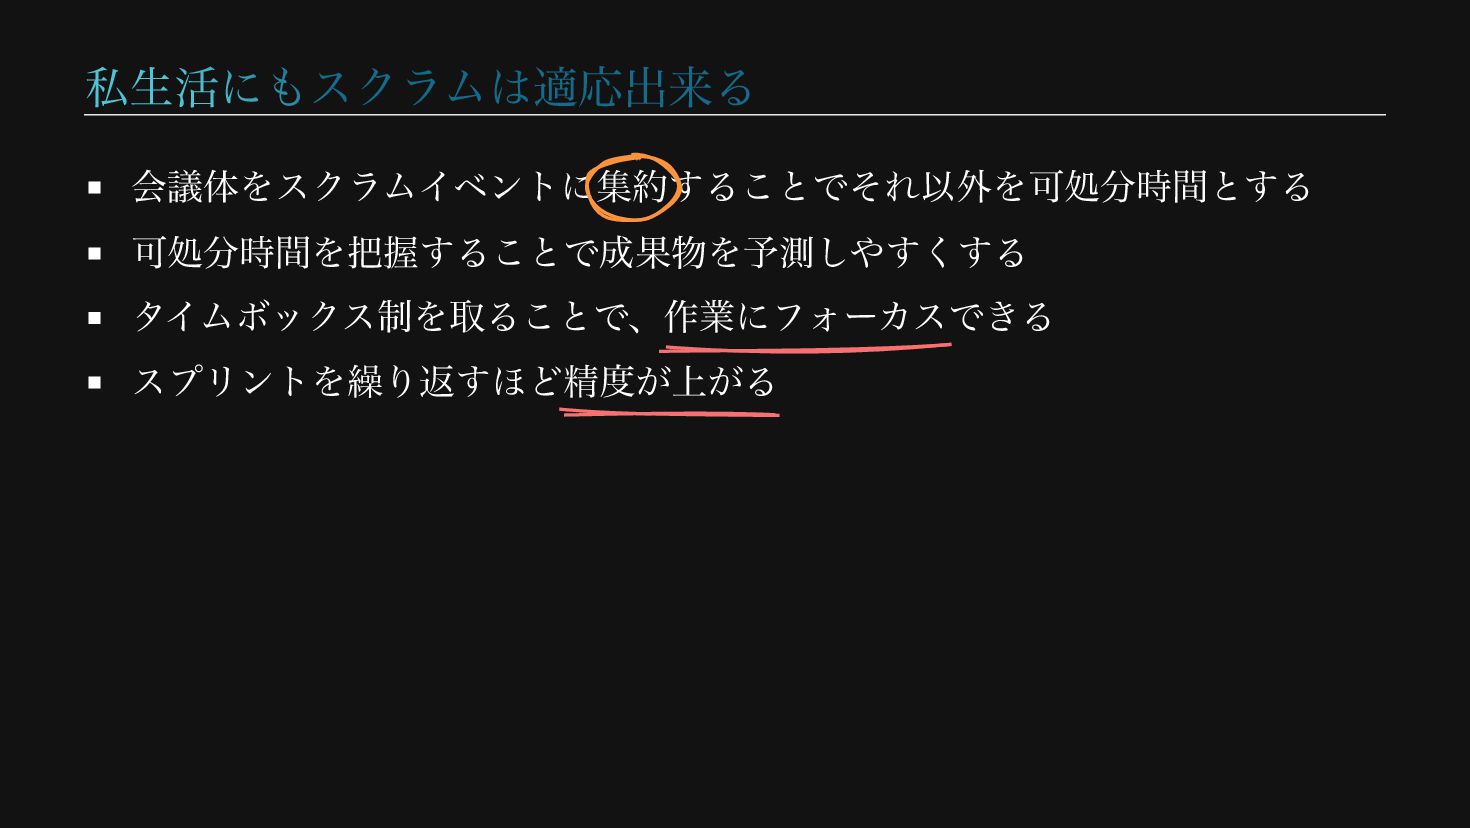
Task: Click the word 成果物 in the second bullet
Action: 652,252
